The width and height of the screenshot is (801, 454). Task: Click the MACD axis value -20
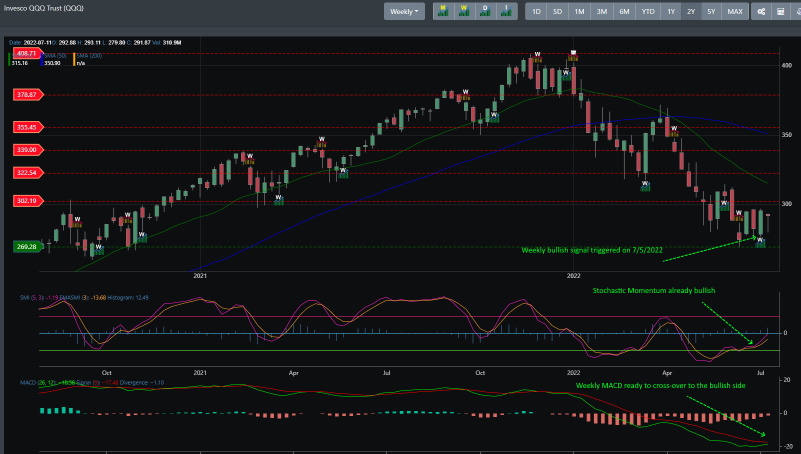(788, 446)
